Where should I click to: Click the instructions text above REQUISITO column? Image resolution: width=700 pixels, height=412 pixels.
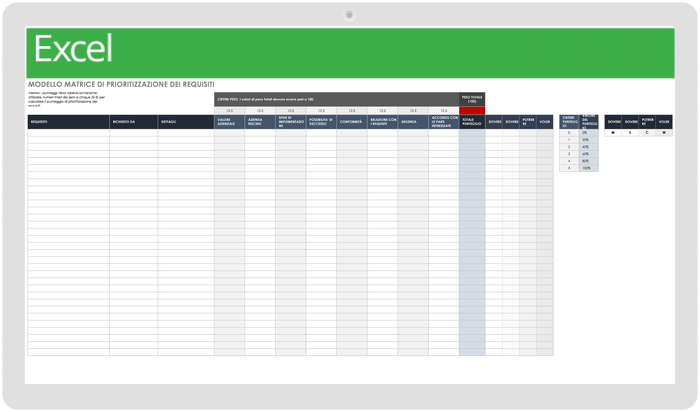pyautogui.click(x=67, y=99)
